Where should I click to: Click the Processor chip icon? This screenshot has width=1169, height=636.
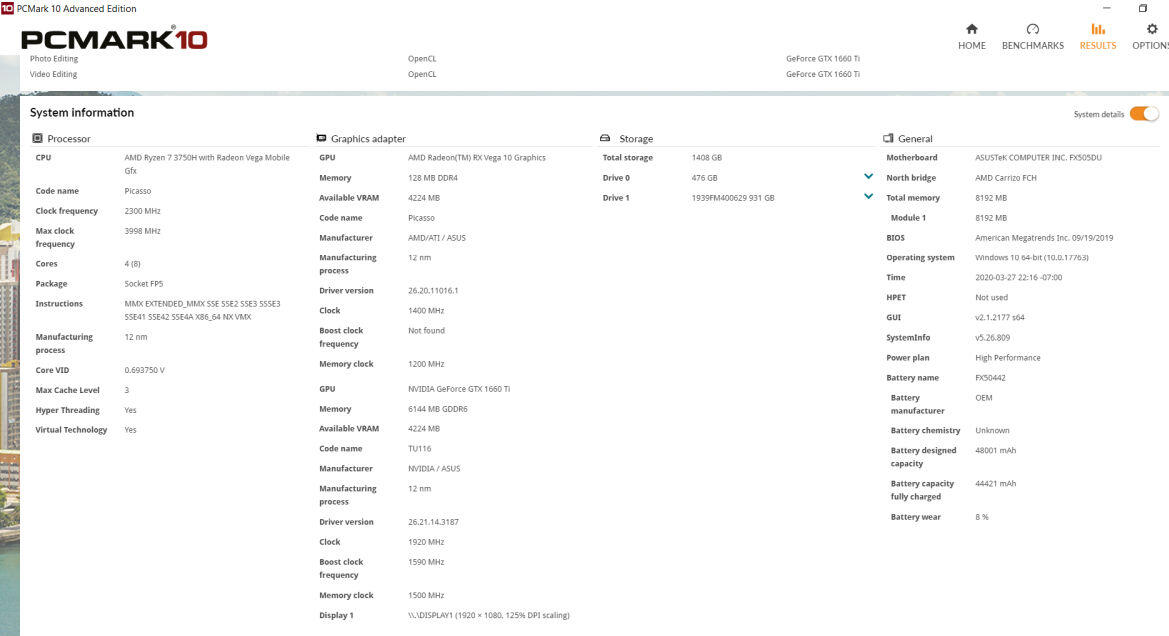point(37,138)
